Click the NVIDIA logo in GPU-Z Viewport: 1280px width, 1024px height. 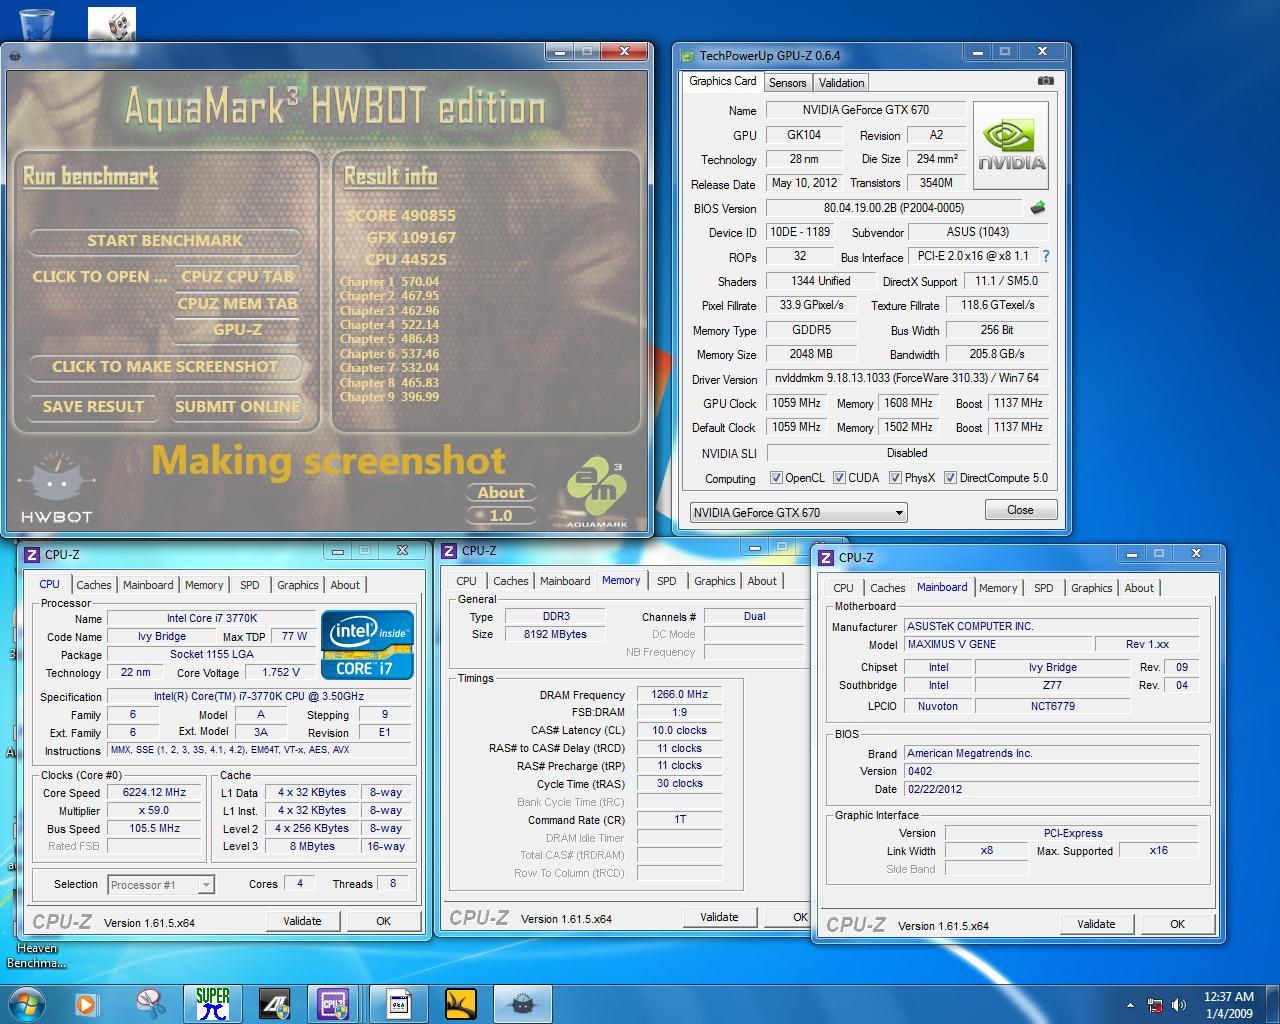click(1011, 146)
